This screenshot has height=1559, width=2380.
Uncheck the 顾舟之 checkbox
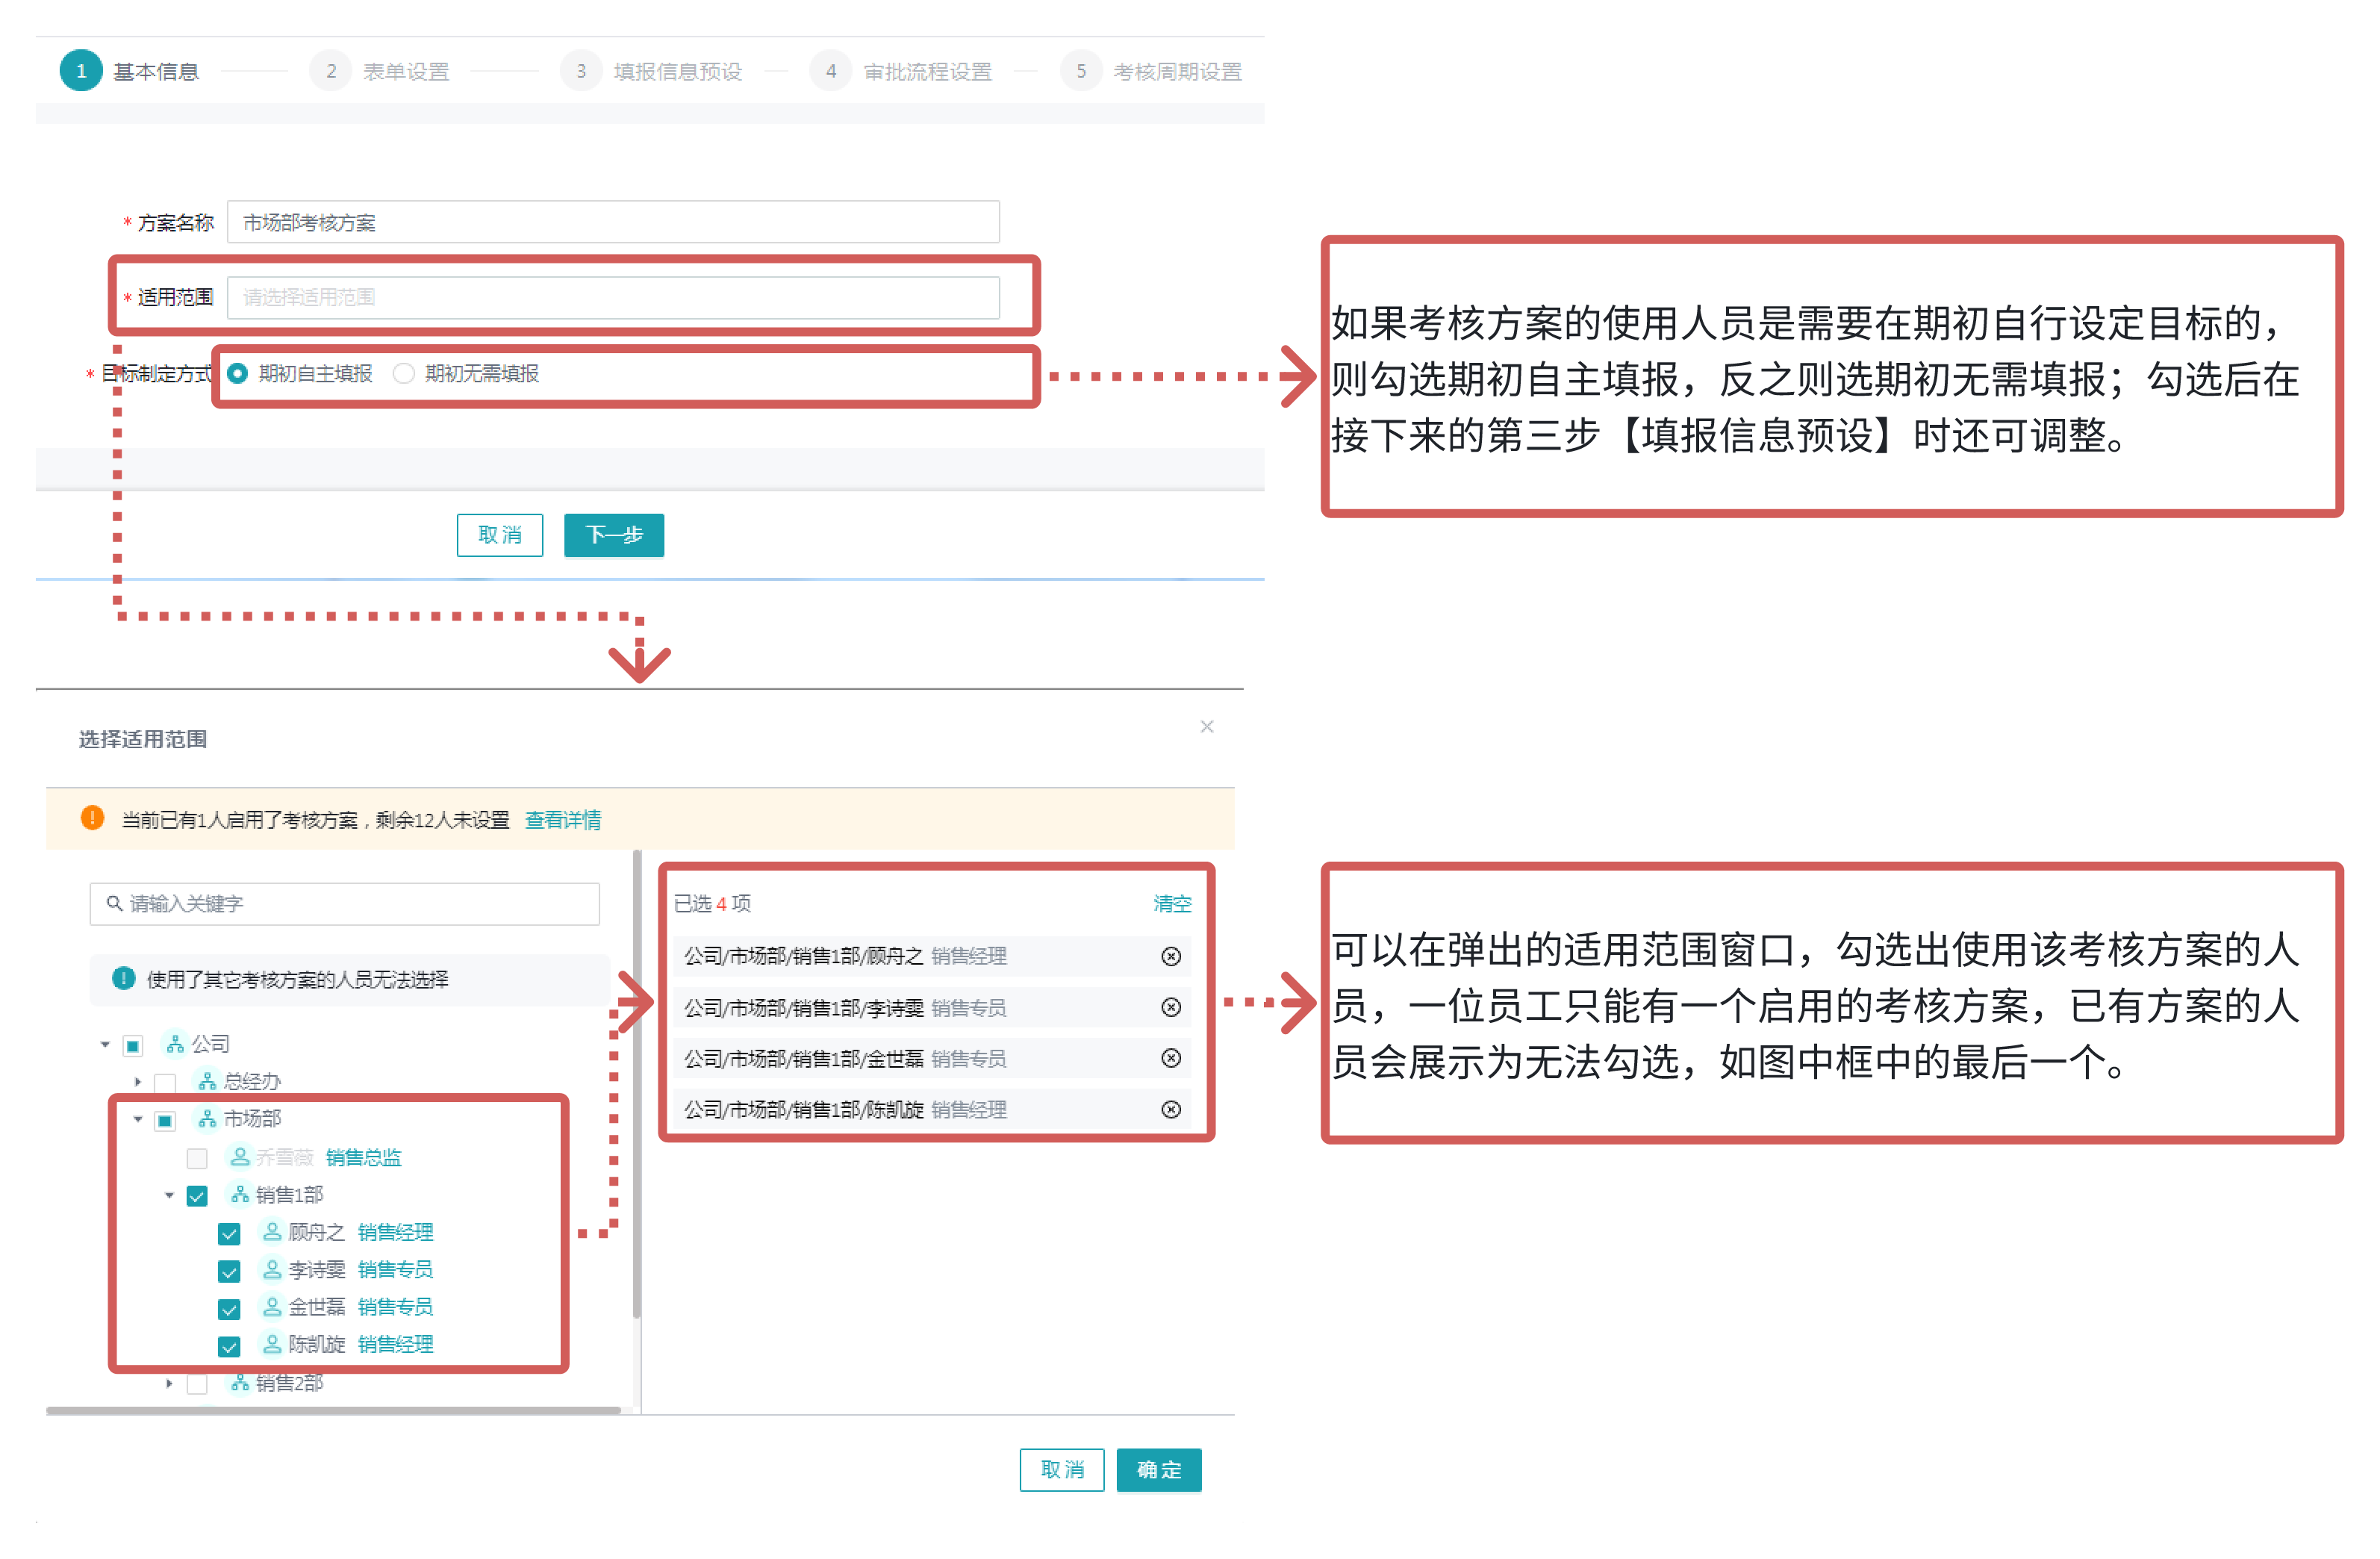point(229,1234)
